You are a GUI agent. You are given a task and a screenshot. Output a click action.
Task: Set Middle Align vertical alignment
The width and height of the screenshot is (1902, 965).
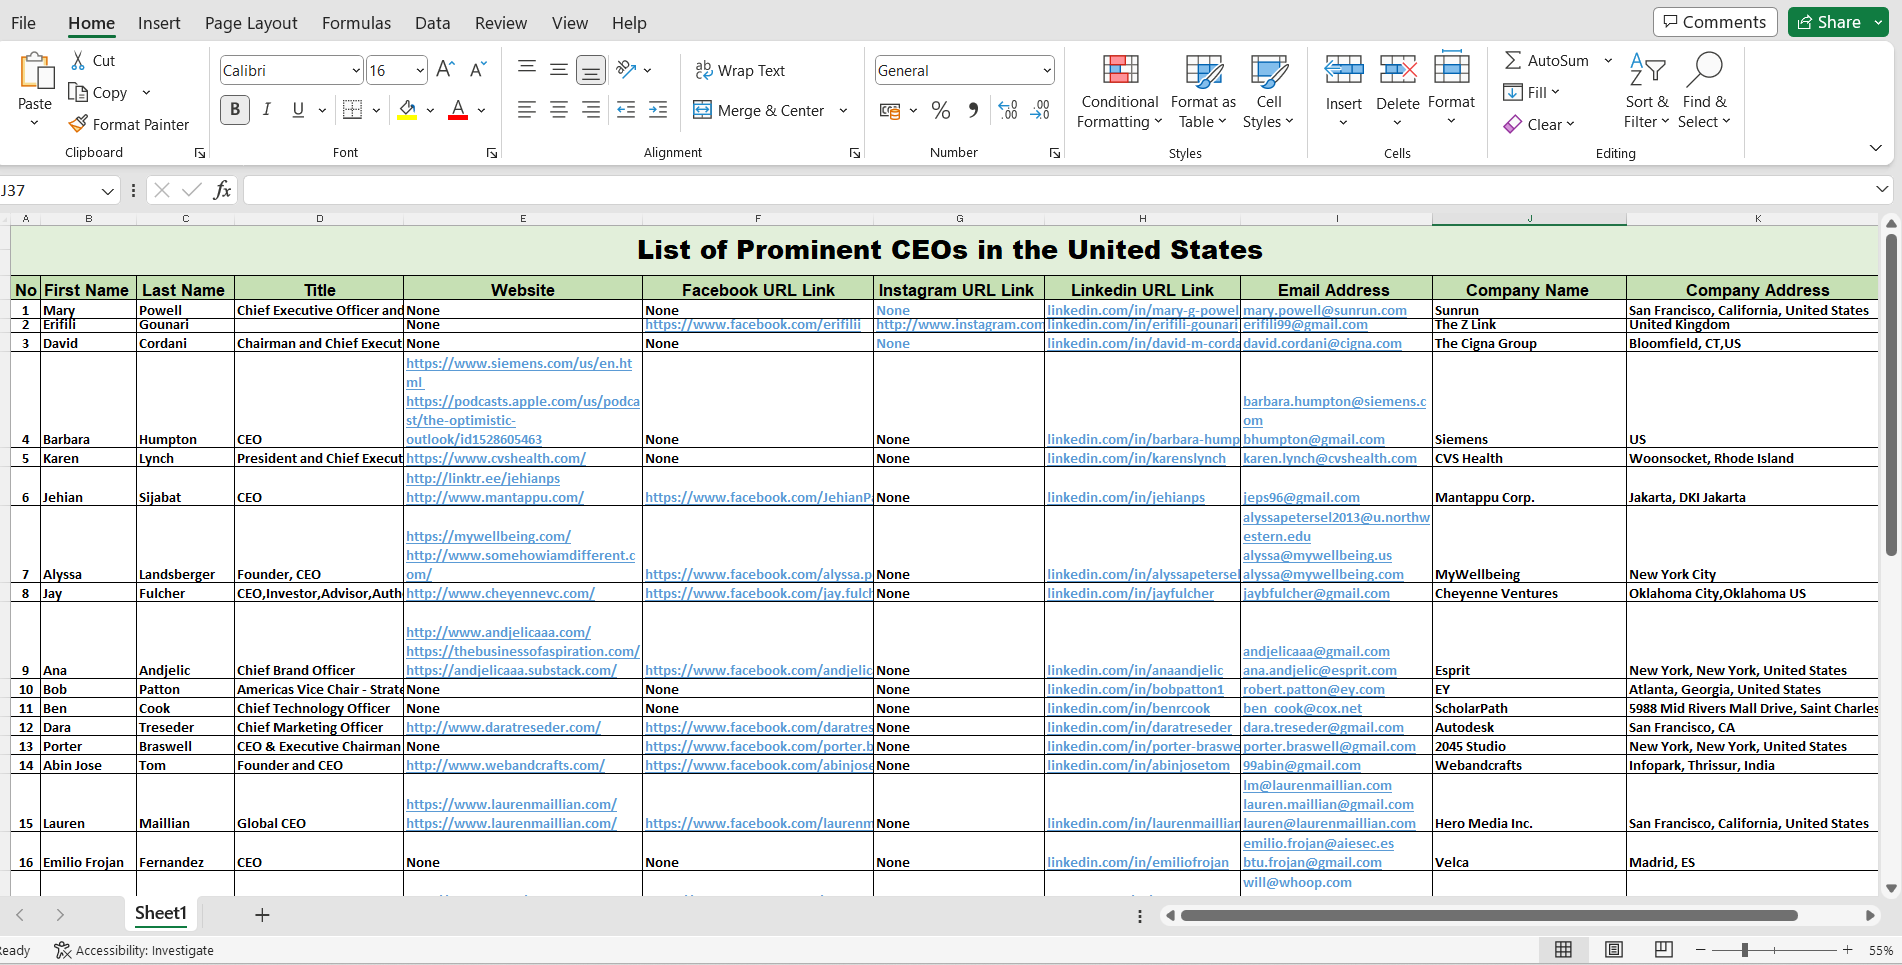pyautogui.click(x=559, y=70)
